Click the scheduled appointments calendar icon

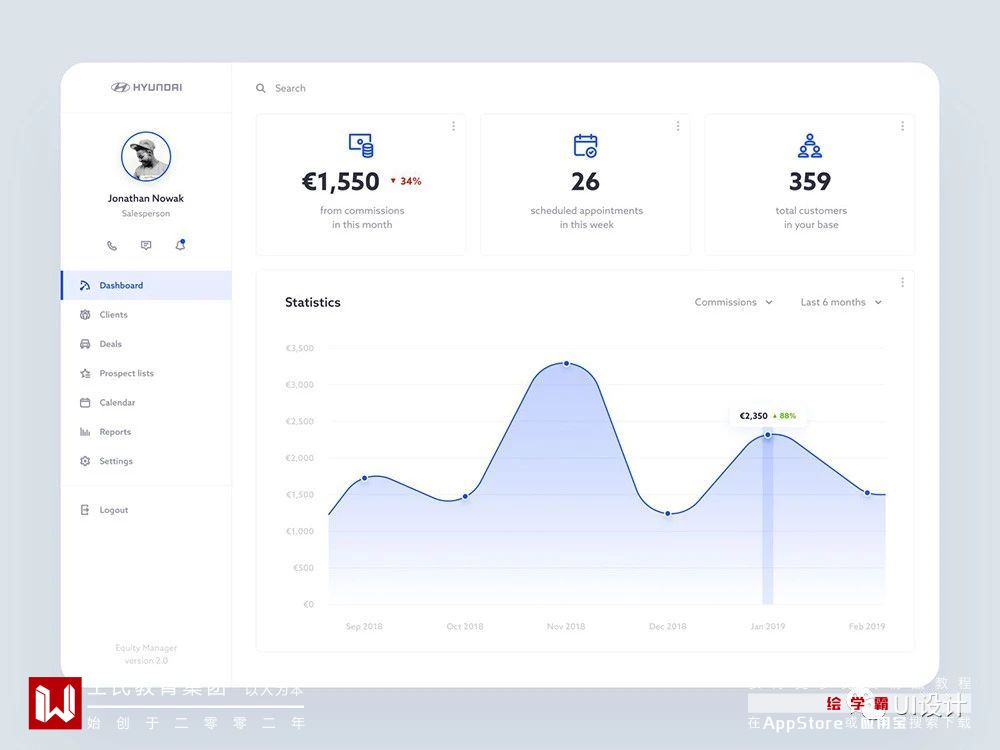[585, 145]
